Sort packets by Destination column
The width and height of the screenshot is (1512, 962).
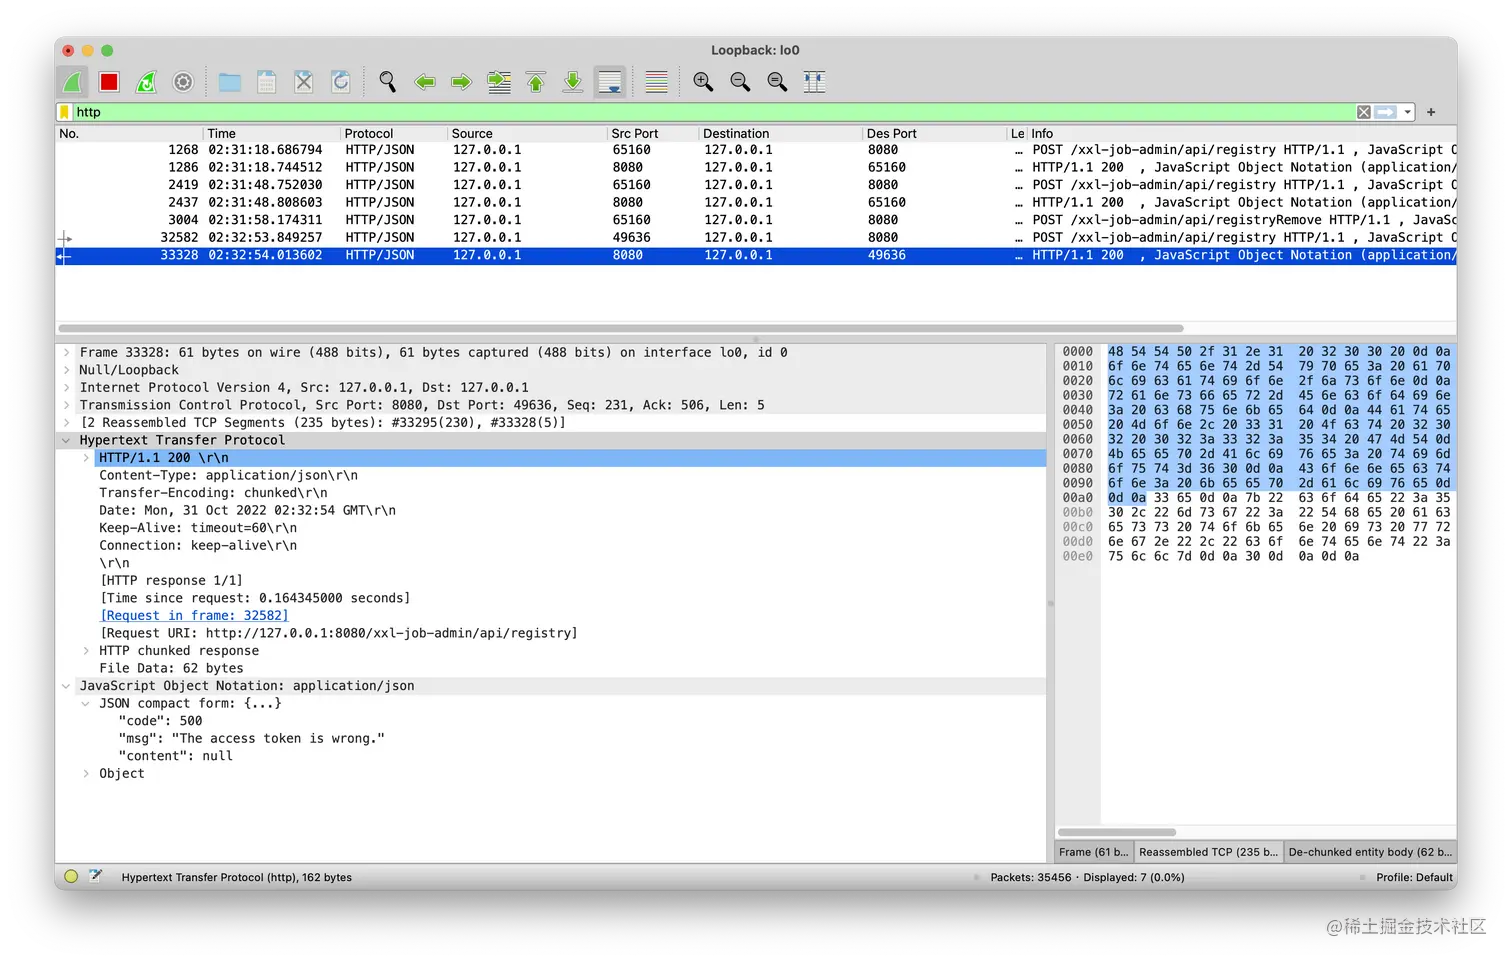click(780, 133)
